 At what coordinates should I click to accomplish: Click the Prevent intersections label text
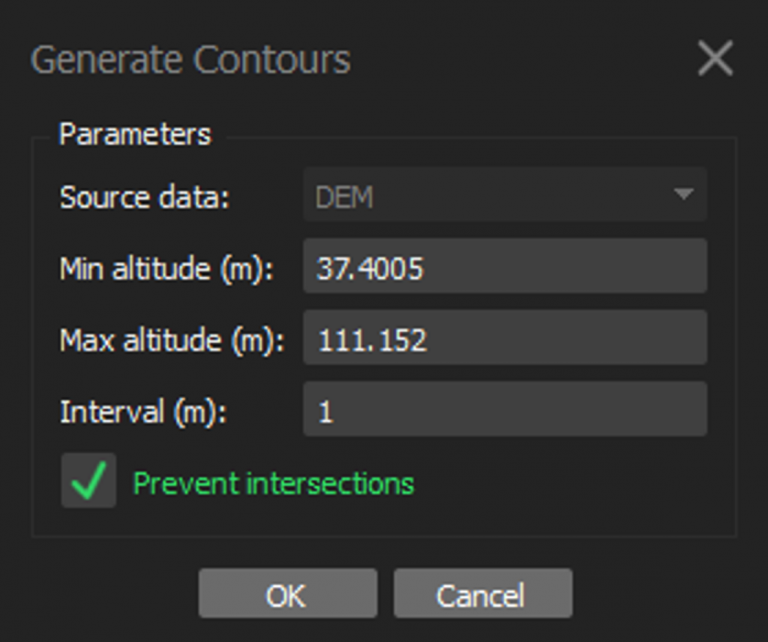point(273,484)
